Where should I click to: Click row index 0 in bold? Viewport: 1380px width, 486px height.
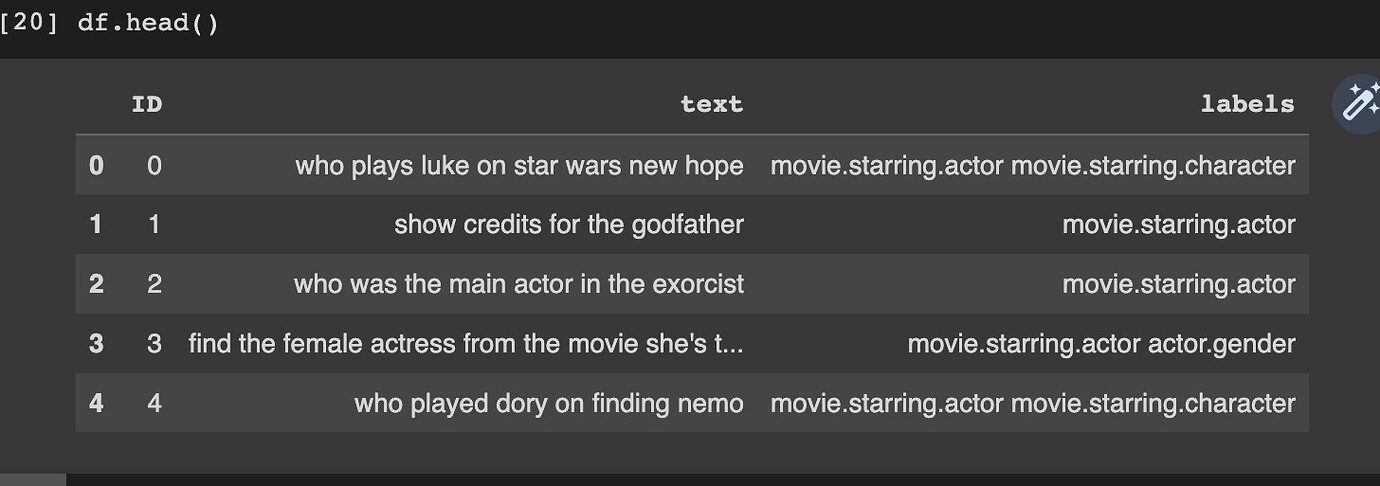96,165
